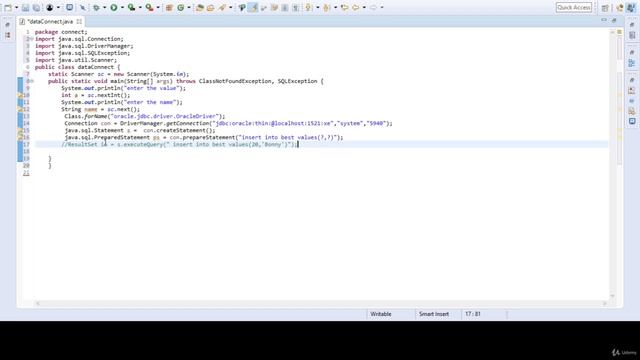Click the Back navigation arrow icon

(356, 7)
